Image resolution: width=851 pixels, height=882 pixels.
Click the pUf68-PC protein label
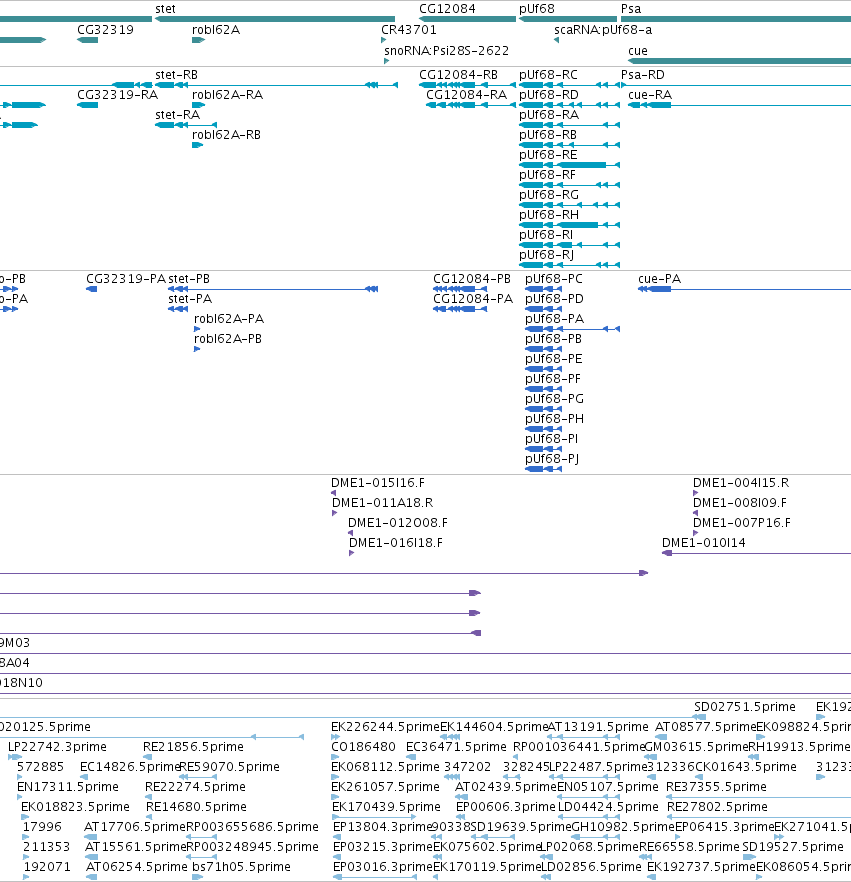[554, 279]
